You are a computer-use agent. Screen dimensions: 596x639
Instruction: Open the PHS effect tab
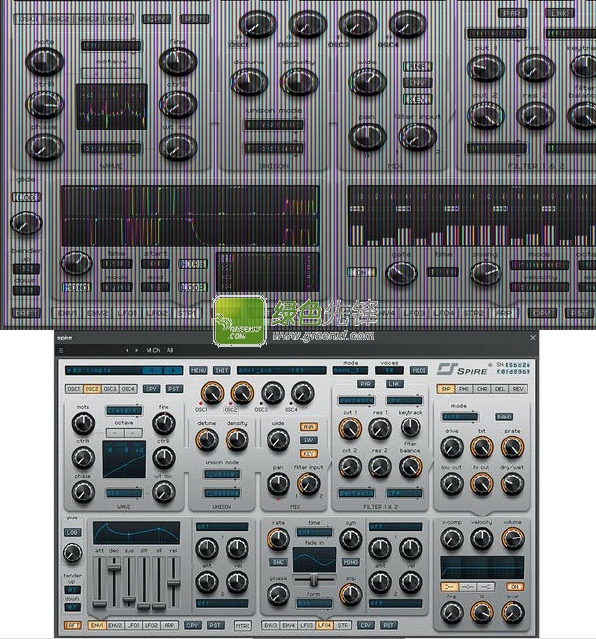tap(464, 389)
